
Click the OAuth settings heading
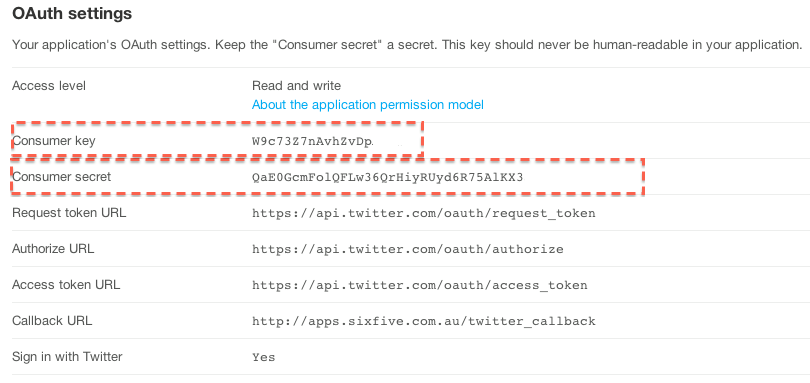point(72,13)
